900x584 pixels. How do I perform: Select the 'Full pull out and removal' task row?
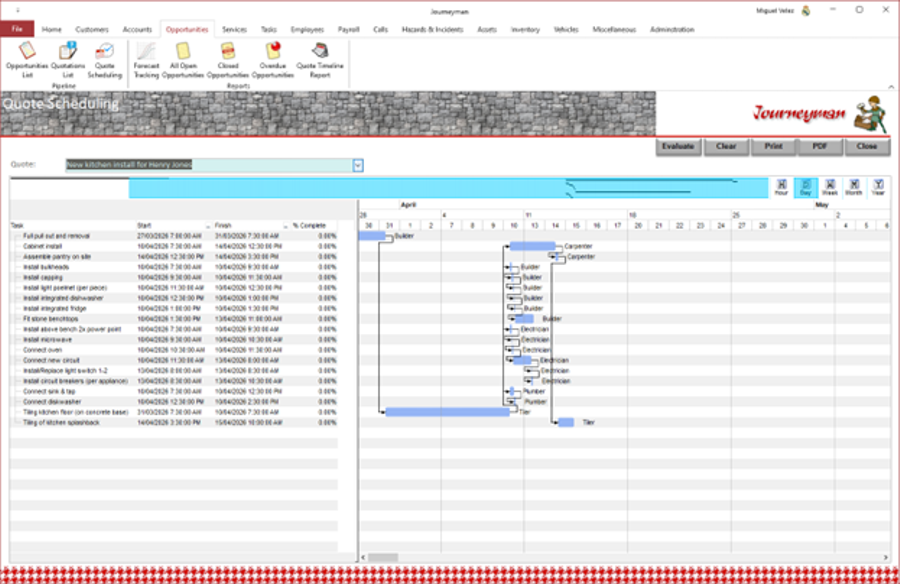click(173, 236)
